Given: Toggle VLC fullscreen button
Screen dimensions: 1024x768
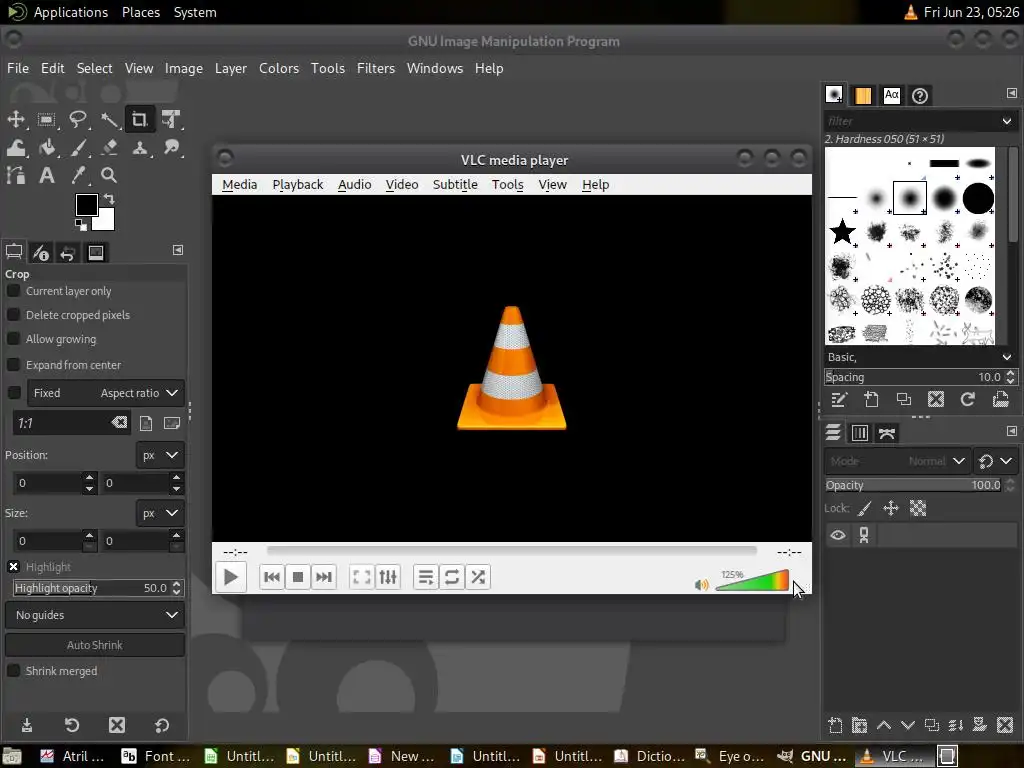Looking at the screenshot, I should tap(361, 577).
